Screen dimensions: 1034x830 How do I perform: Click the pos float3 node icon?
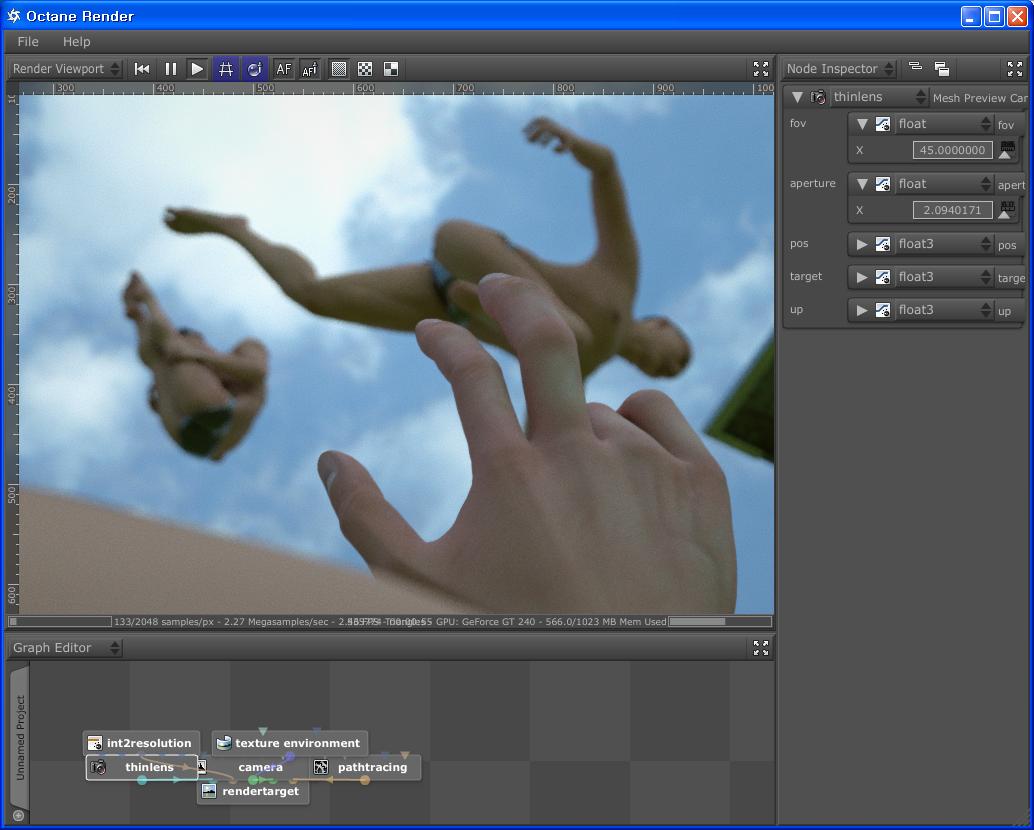click(x=883, y=244)
